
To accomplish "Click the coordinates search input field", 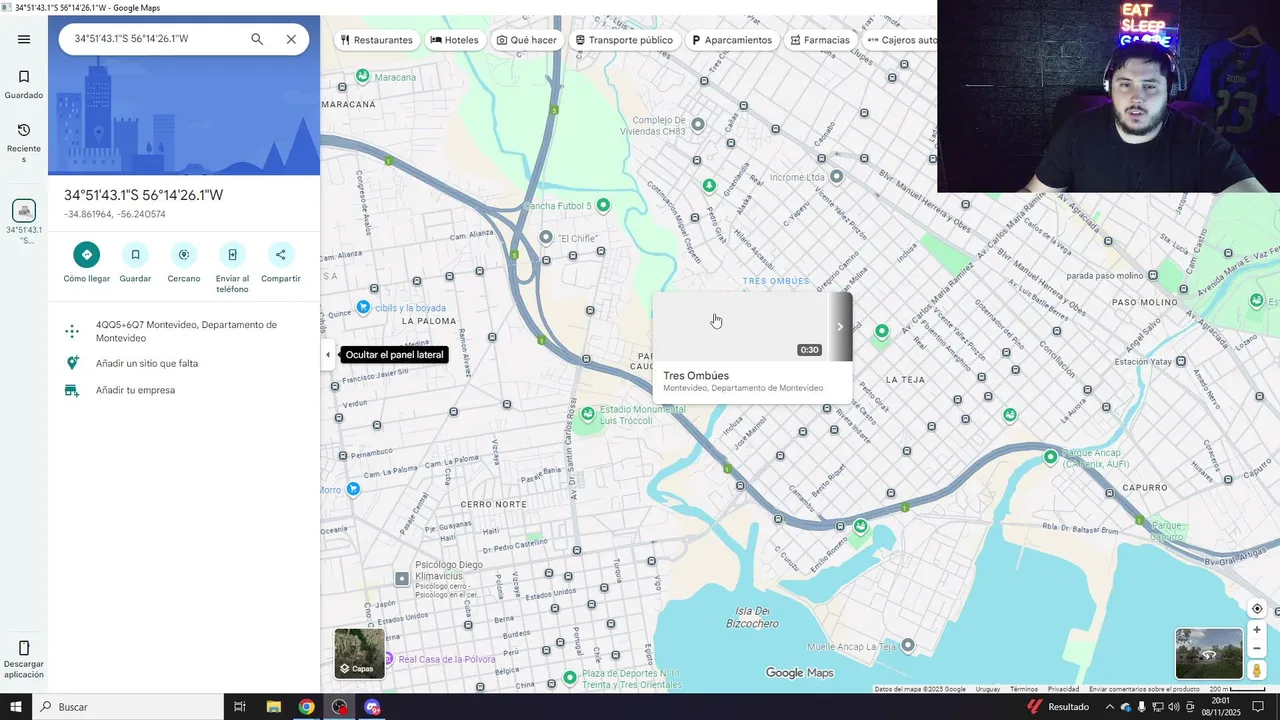I will click(155, 39).
